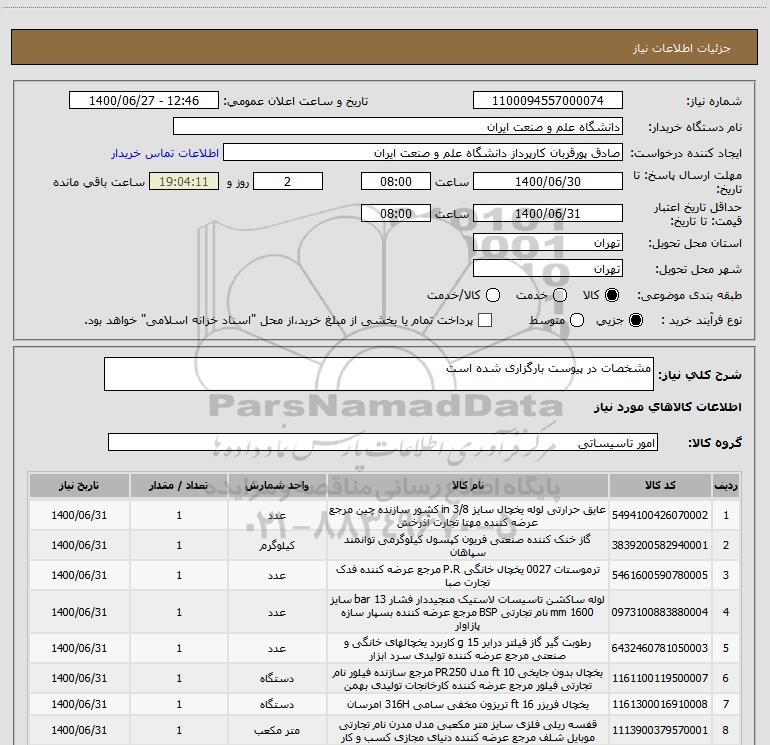Toggle the Islamic treasury payment checkbox
This screenshot has height=745, width=770.
pos(485,320)
